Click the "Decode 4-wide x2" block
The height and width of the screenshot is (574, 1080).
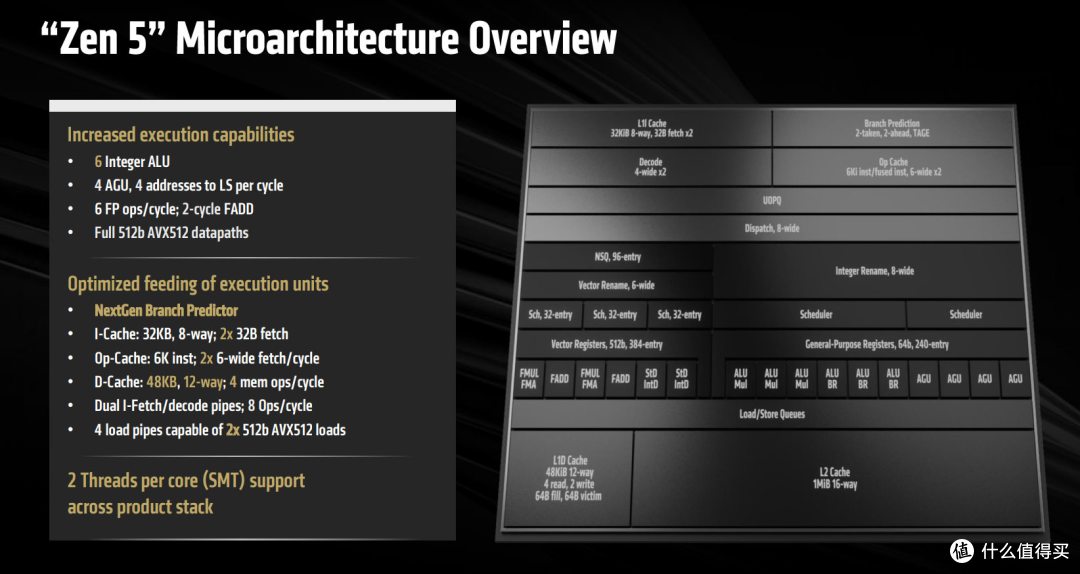(x=650, y=167)
